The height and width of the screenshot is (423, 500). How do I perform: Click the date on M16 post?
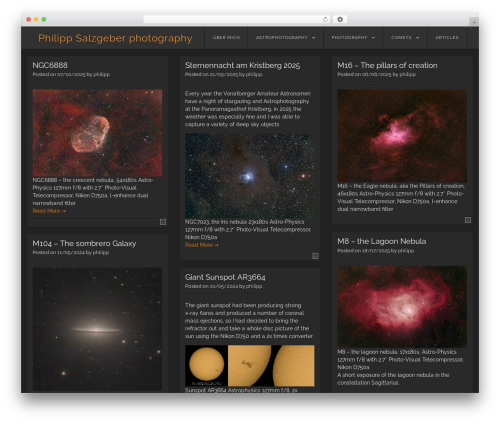(x=377, y=74)
